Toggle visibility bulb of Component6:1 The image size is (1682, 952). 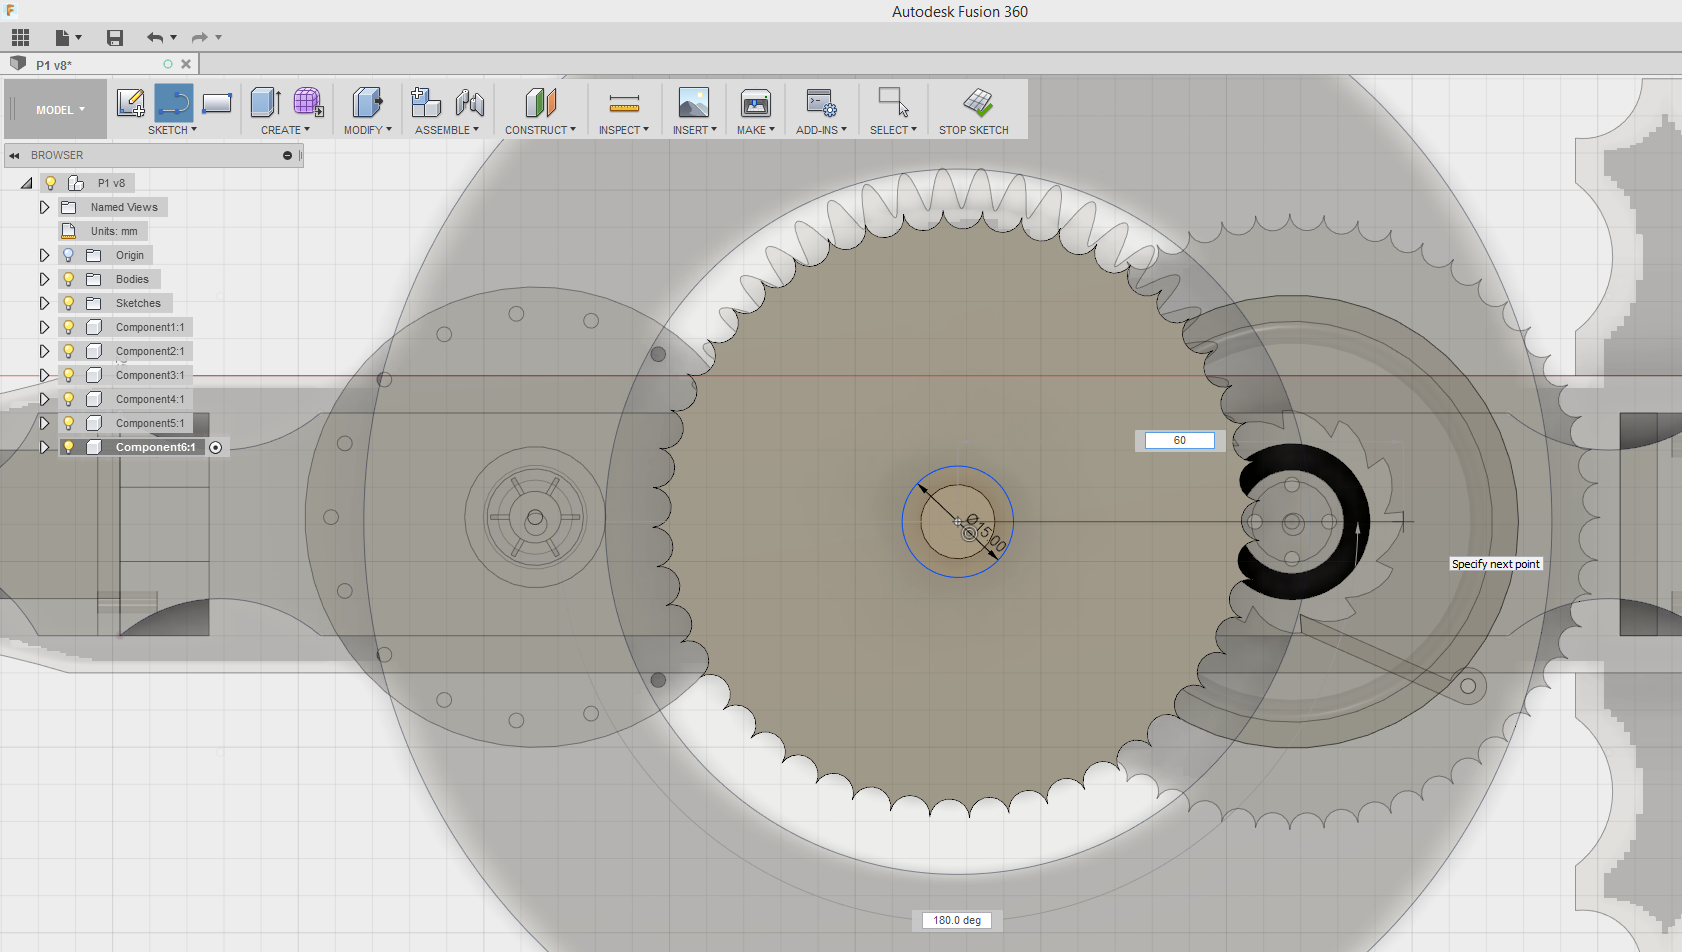pos(69,447)
